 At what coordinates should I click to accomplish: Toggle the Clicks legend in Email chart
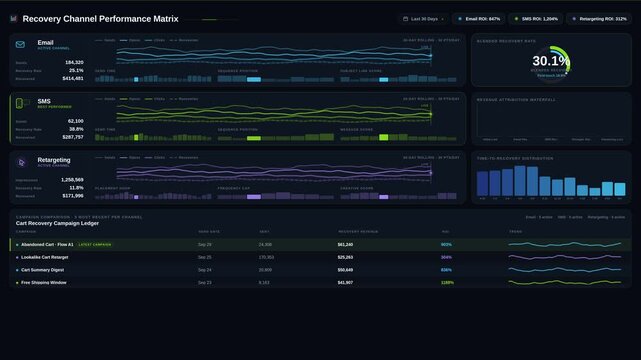tap(155, 40)
